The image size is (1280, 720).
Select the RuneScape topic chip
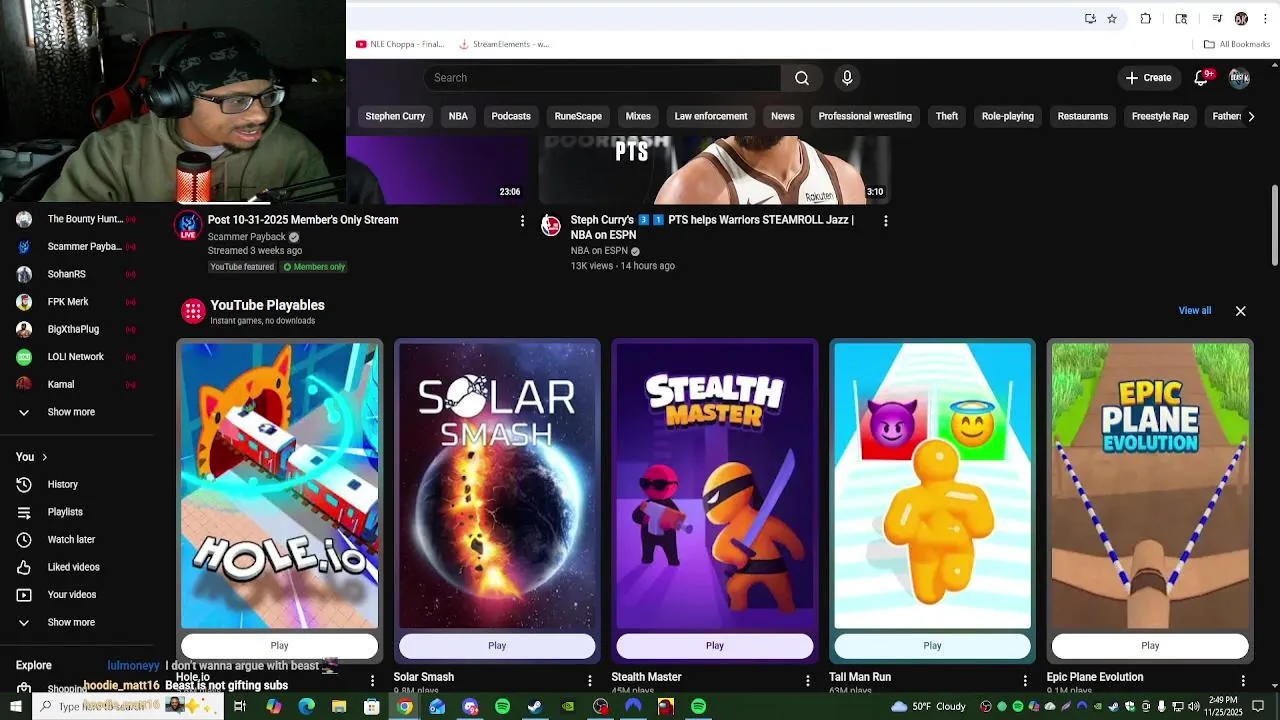578,116
